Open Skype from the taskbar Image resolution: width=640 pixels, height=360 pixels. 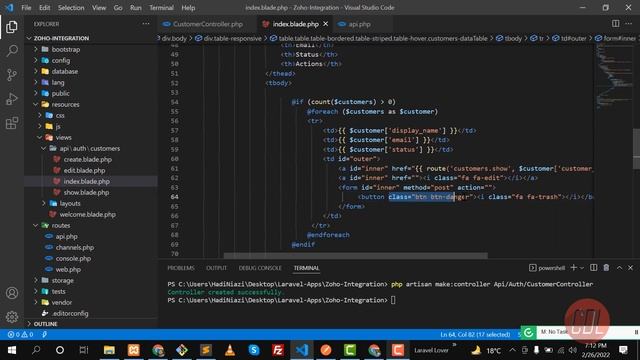(254, 350)
